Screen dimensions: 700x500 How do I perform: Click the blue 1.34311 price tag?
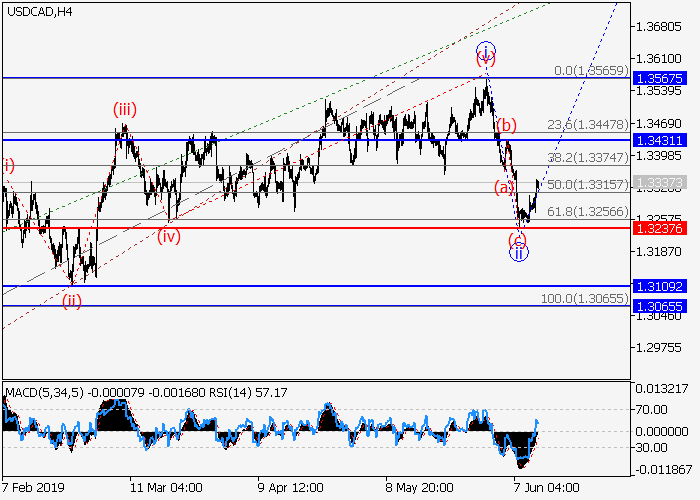(663, 140)
